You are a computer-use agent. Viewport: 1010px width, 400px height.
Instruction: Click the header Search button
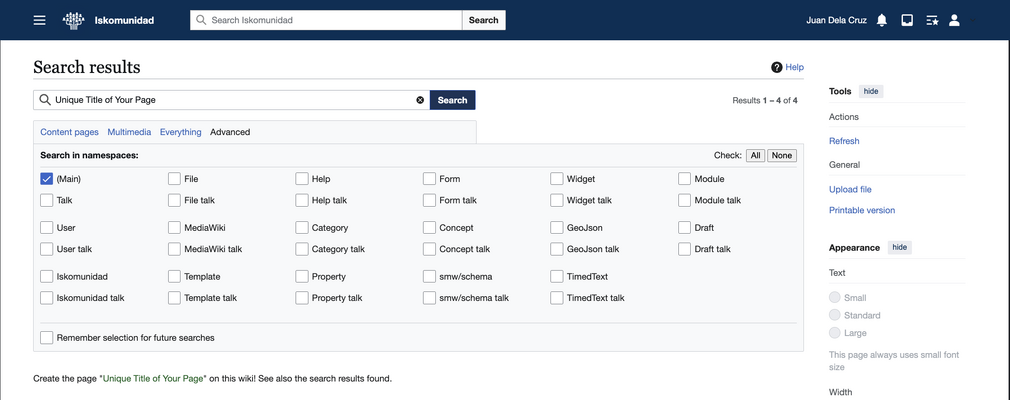(484, 20)
